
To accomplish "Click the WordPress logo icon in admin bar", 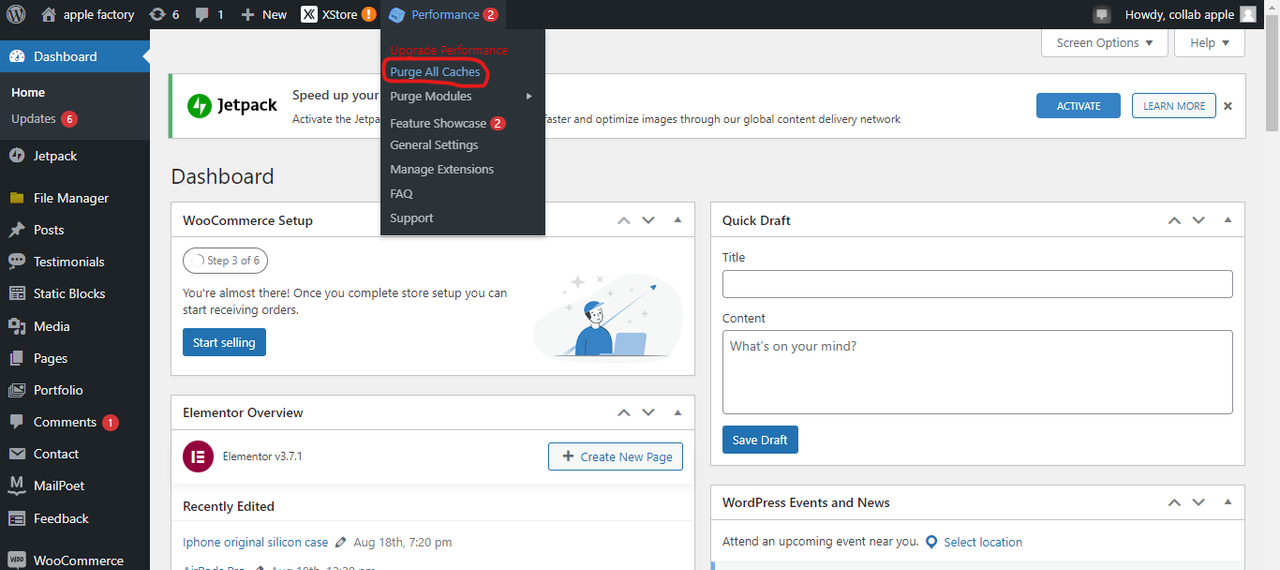I will 16,14.
